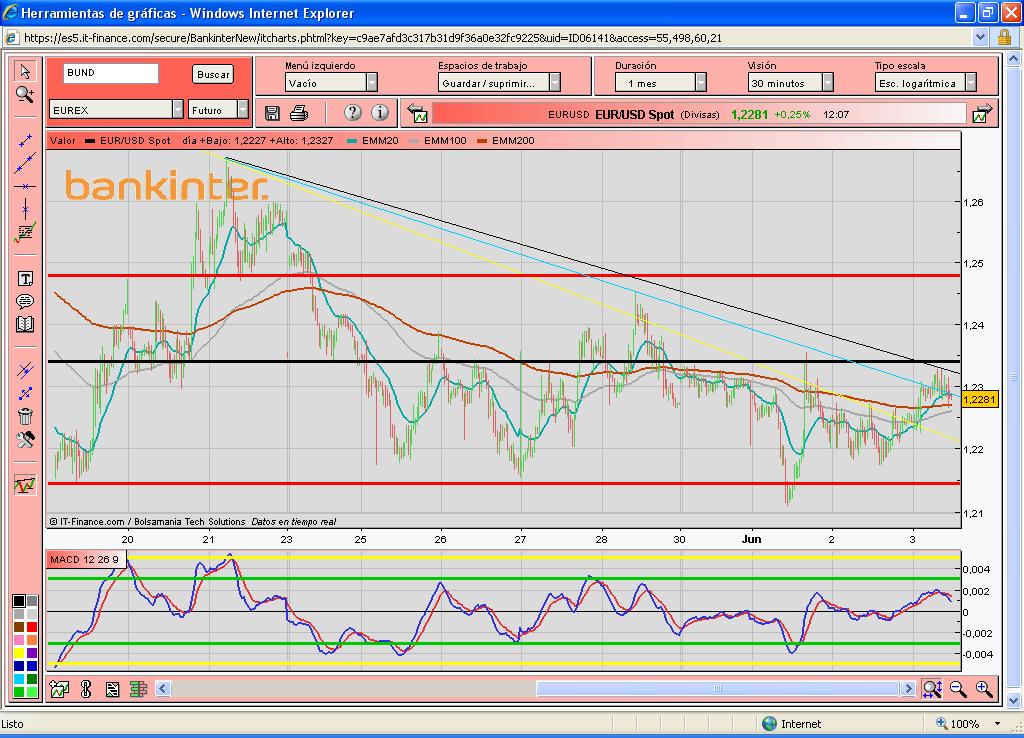This screenshot has height=738, width=1024.
Task: Click the MACD 12 26 9 label
Action: point(84,559)
